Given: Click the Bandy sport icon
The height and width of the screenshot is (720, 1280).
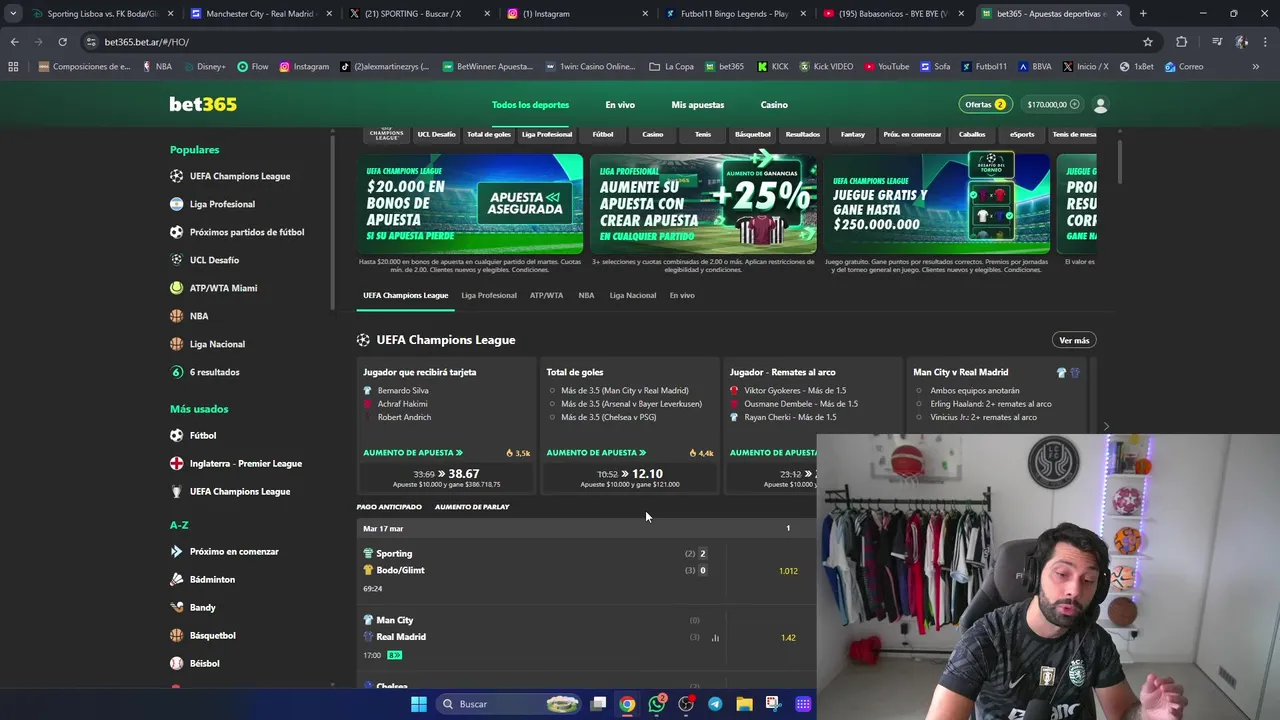Looking at the screenshot, I should (x=177, y=607).
